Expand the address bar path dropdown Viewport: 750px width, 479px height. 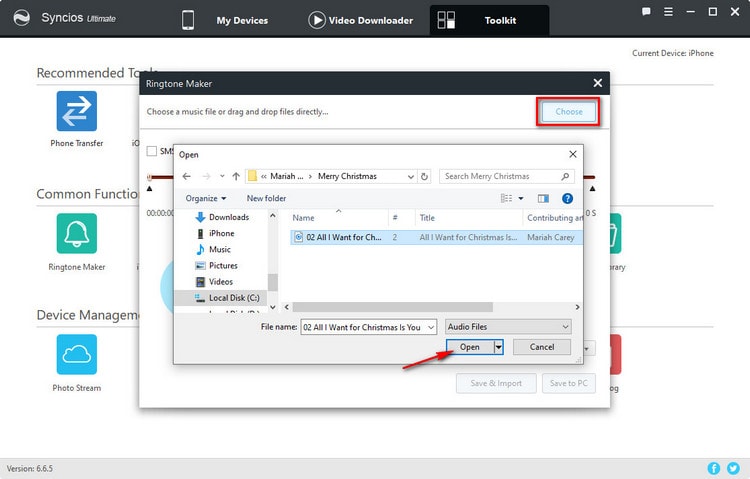(410, 177)
